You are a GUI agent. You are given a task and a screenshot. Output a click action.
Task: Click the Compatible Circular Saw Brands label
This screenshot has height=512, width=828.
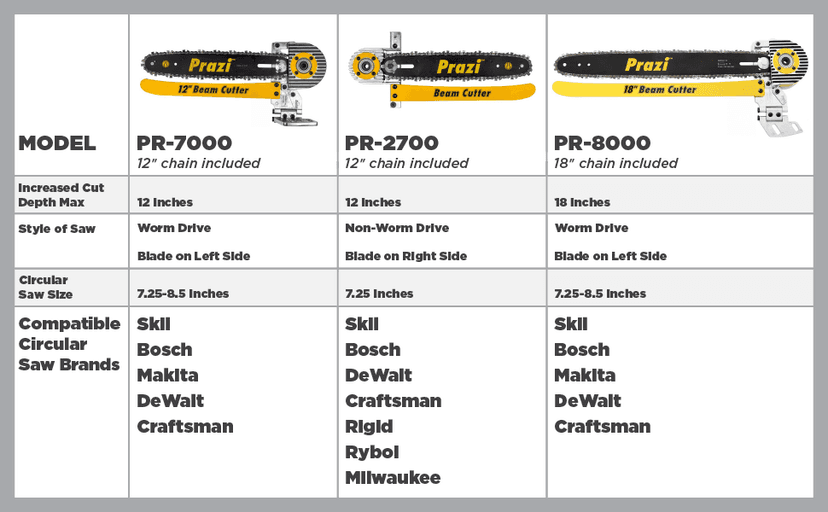(70, 344)
